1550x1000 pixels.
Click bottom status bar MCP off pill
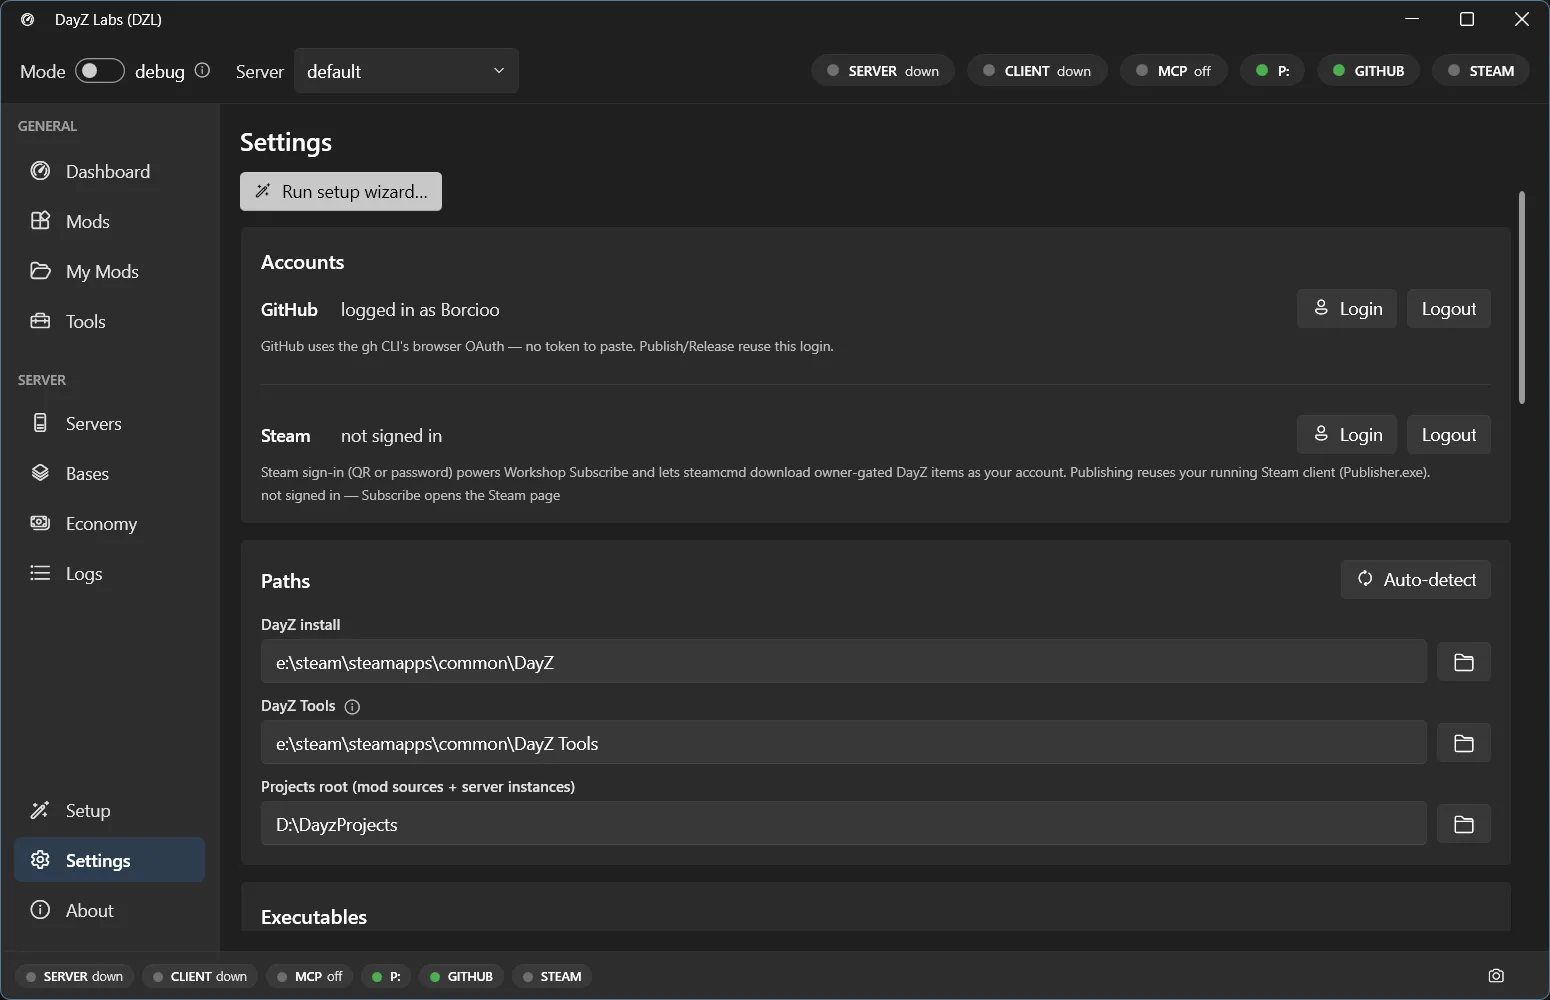309,976
